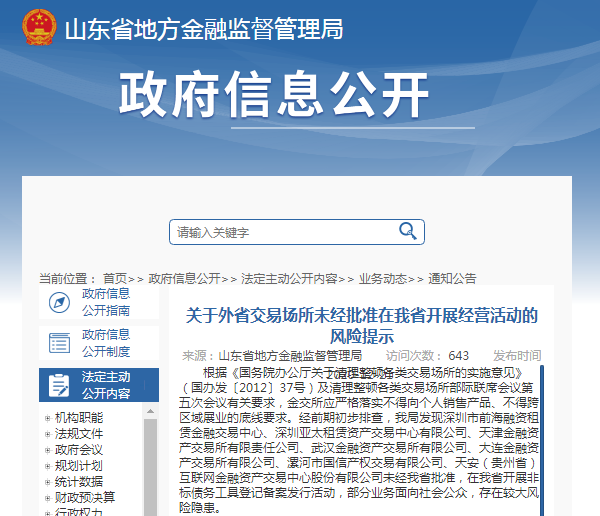
Task: Click the 发布时间 label
Action: point(517,356)
